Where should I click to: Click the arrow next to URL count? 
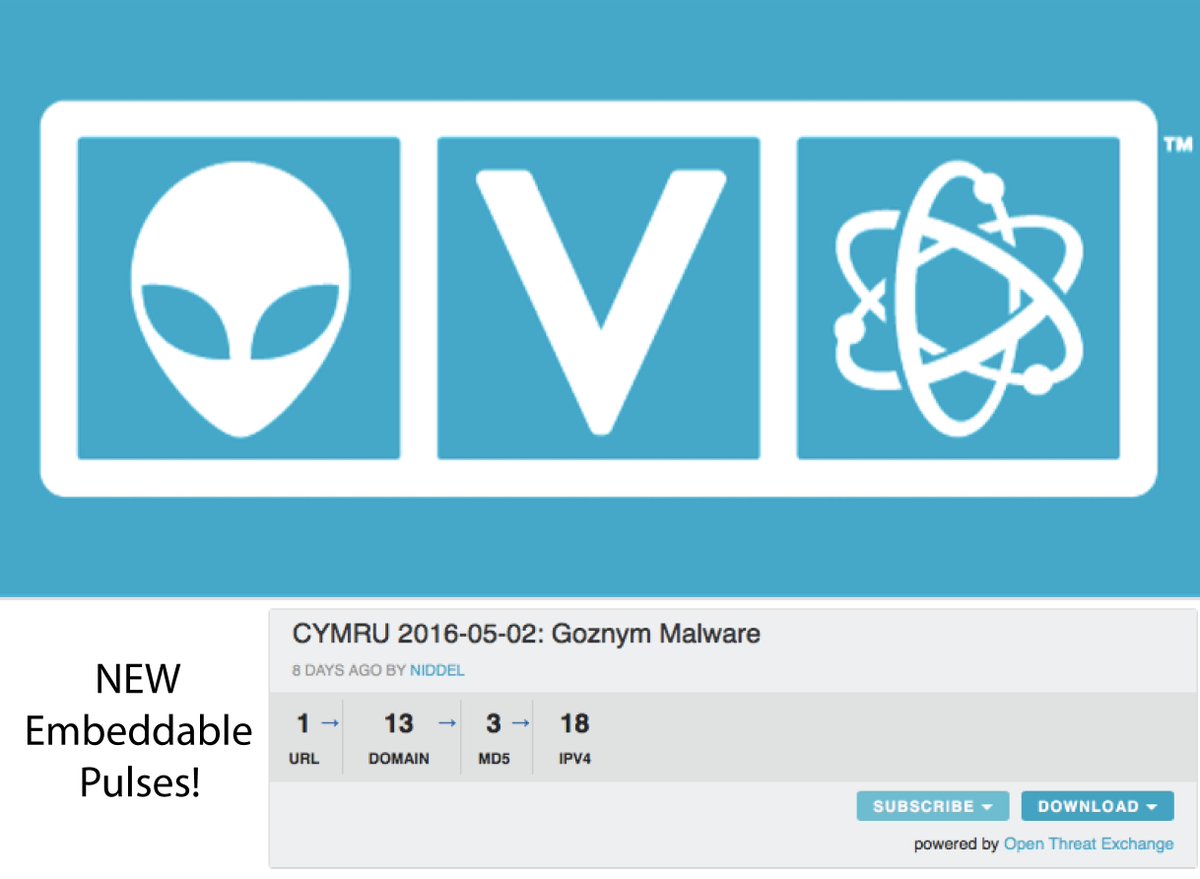click(x=330, y=722)
